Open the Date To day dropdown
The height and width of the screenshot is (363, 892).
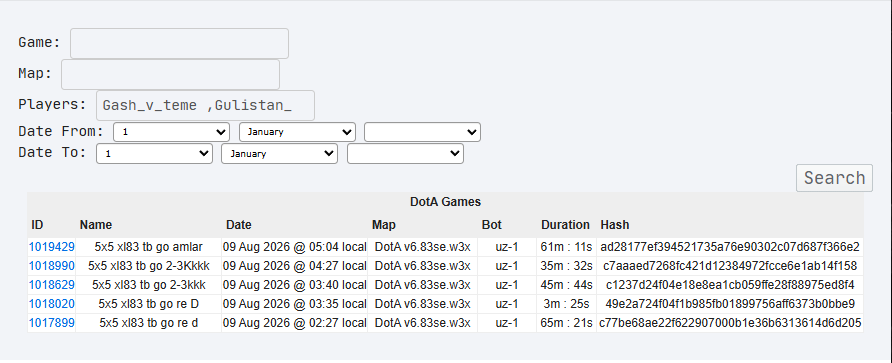[x=154, y=154]
